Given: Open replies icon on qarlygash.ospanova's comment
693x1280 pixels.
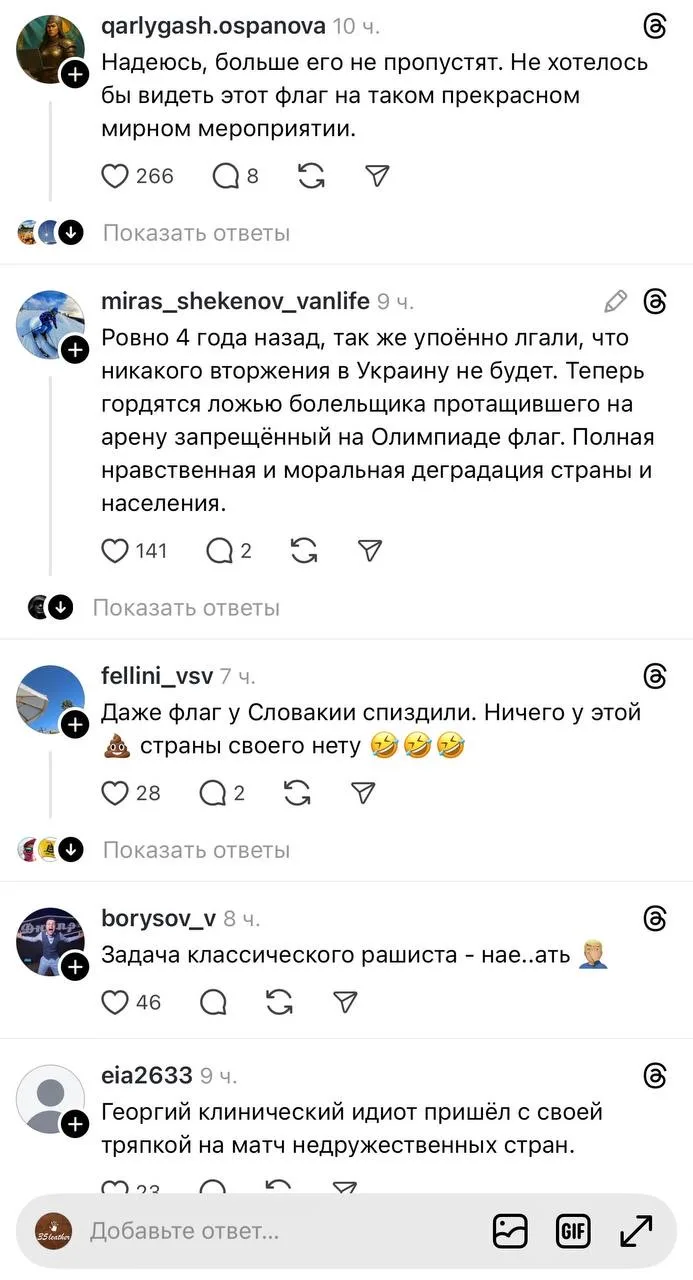Looking at the screenshot, I should point(226,176).
